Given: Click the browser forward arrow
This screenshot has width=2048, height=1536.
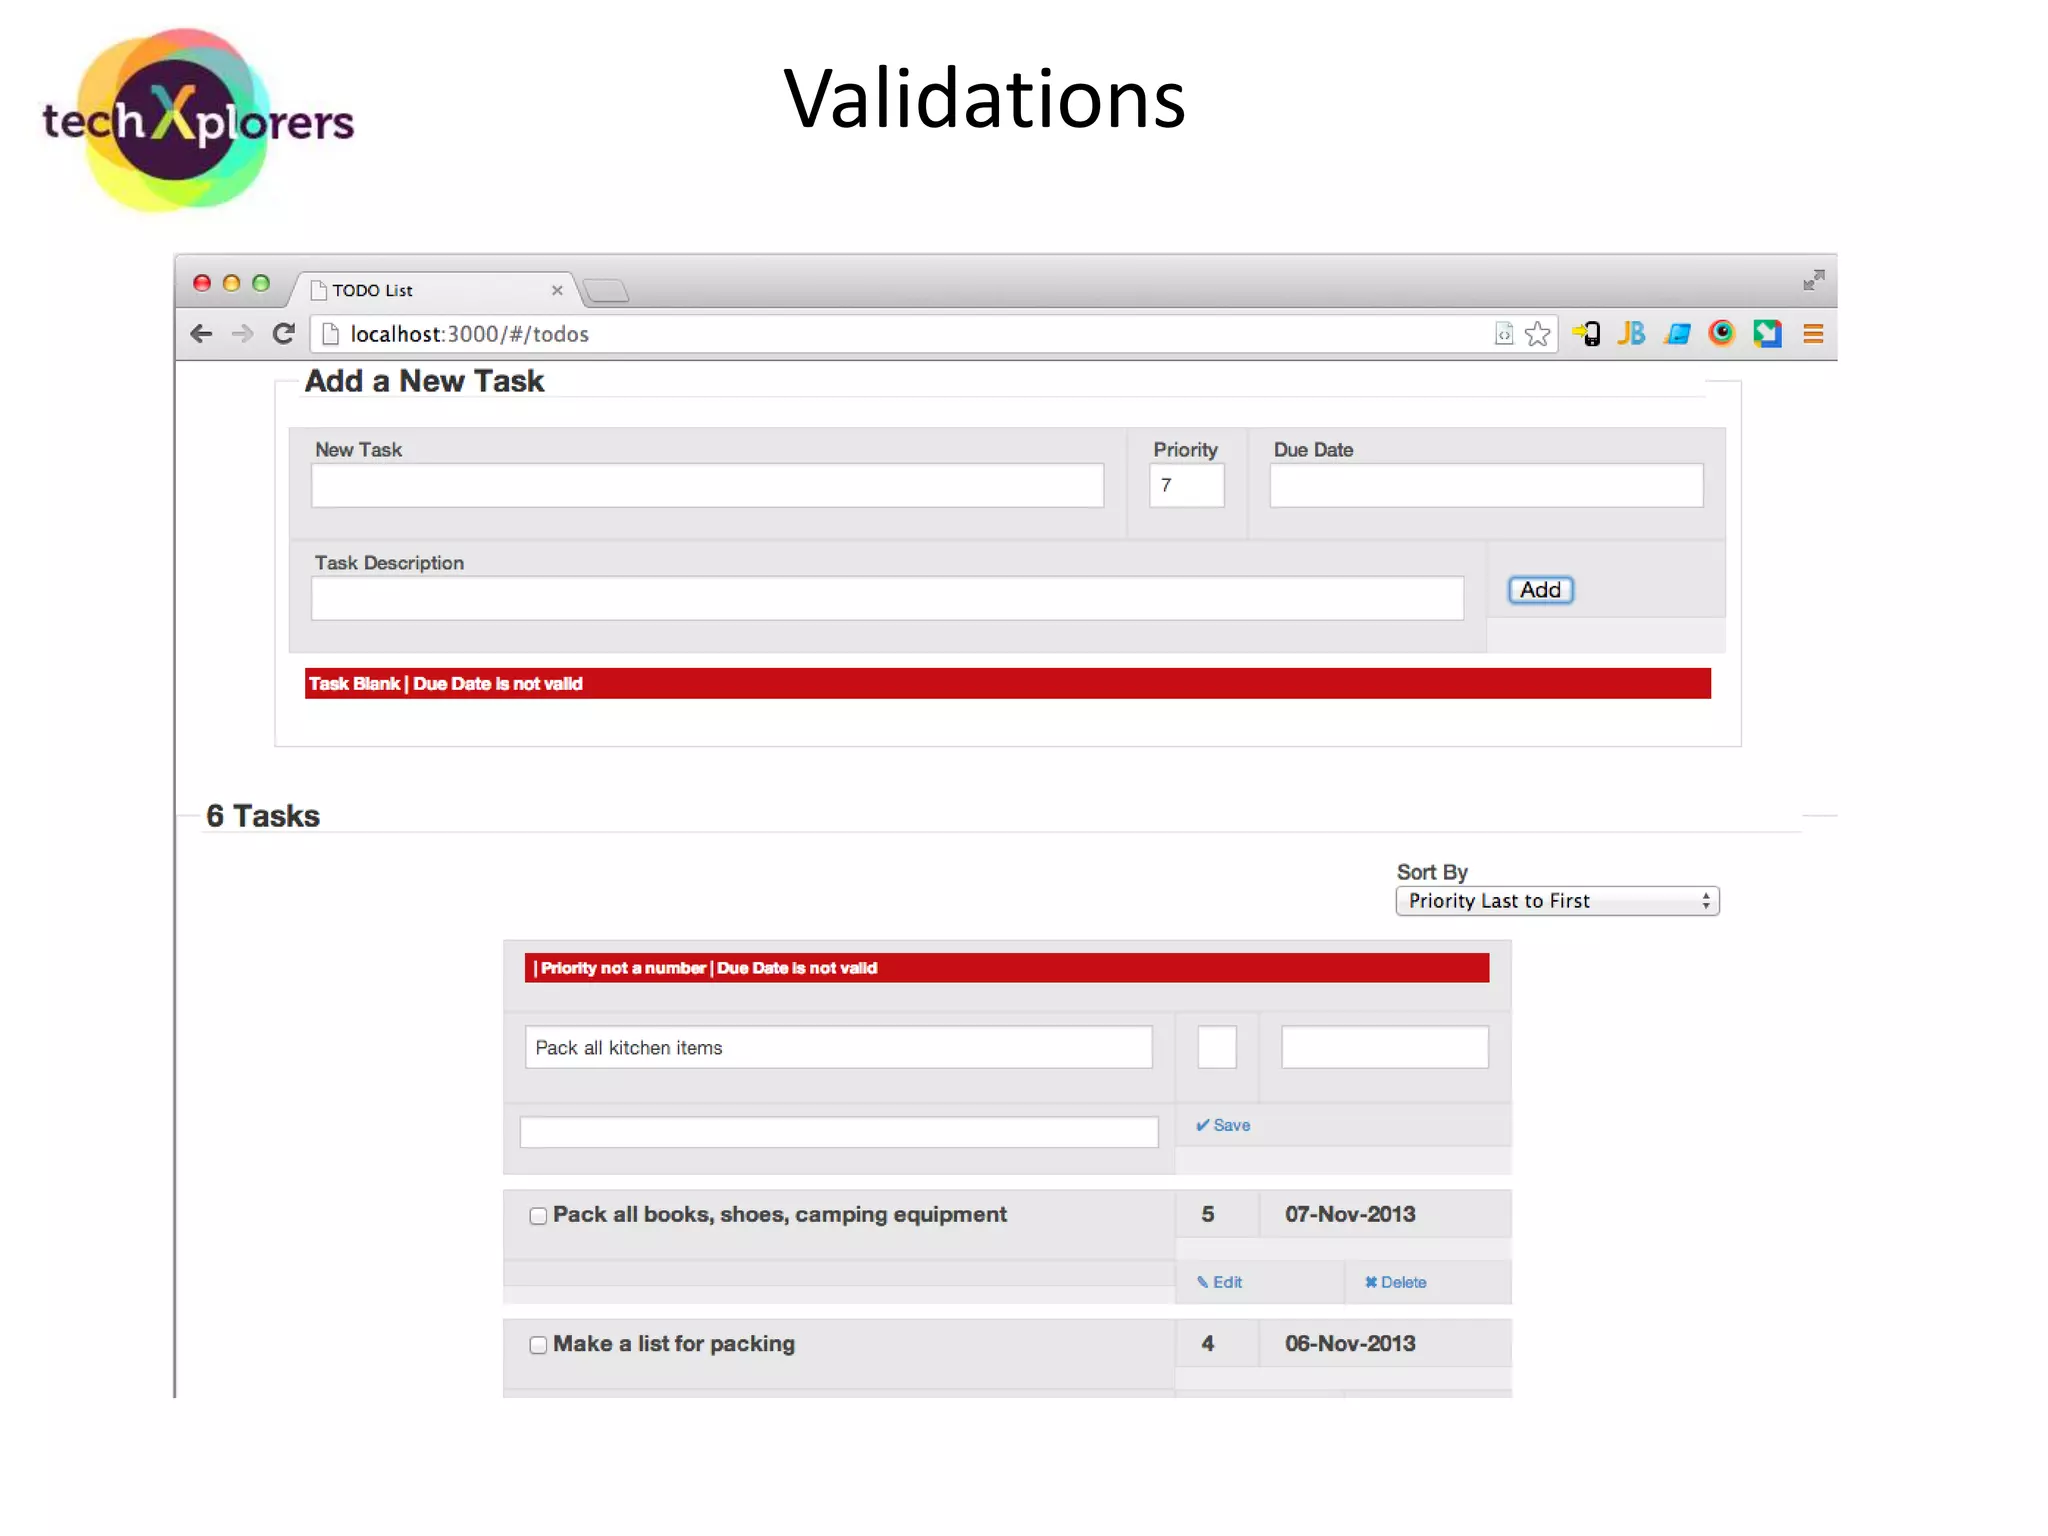Looking at the screenshot, I should (242, 334).
